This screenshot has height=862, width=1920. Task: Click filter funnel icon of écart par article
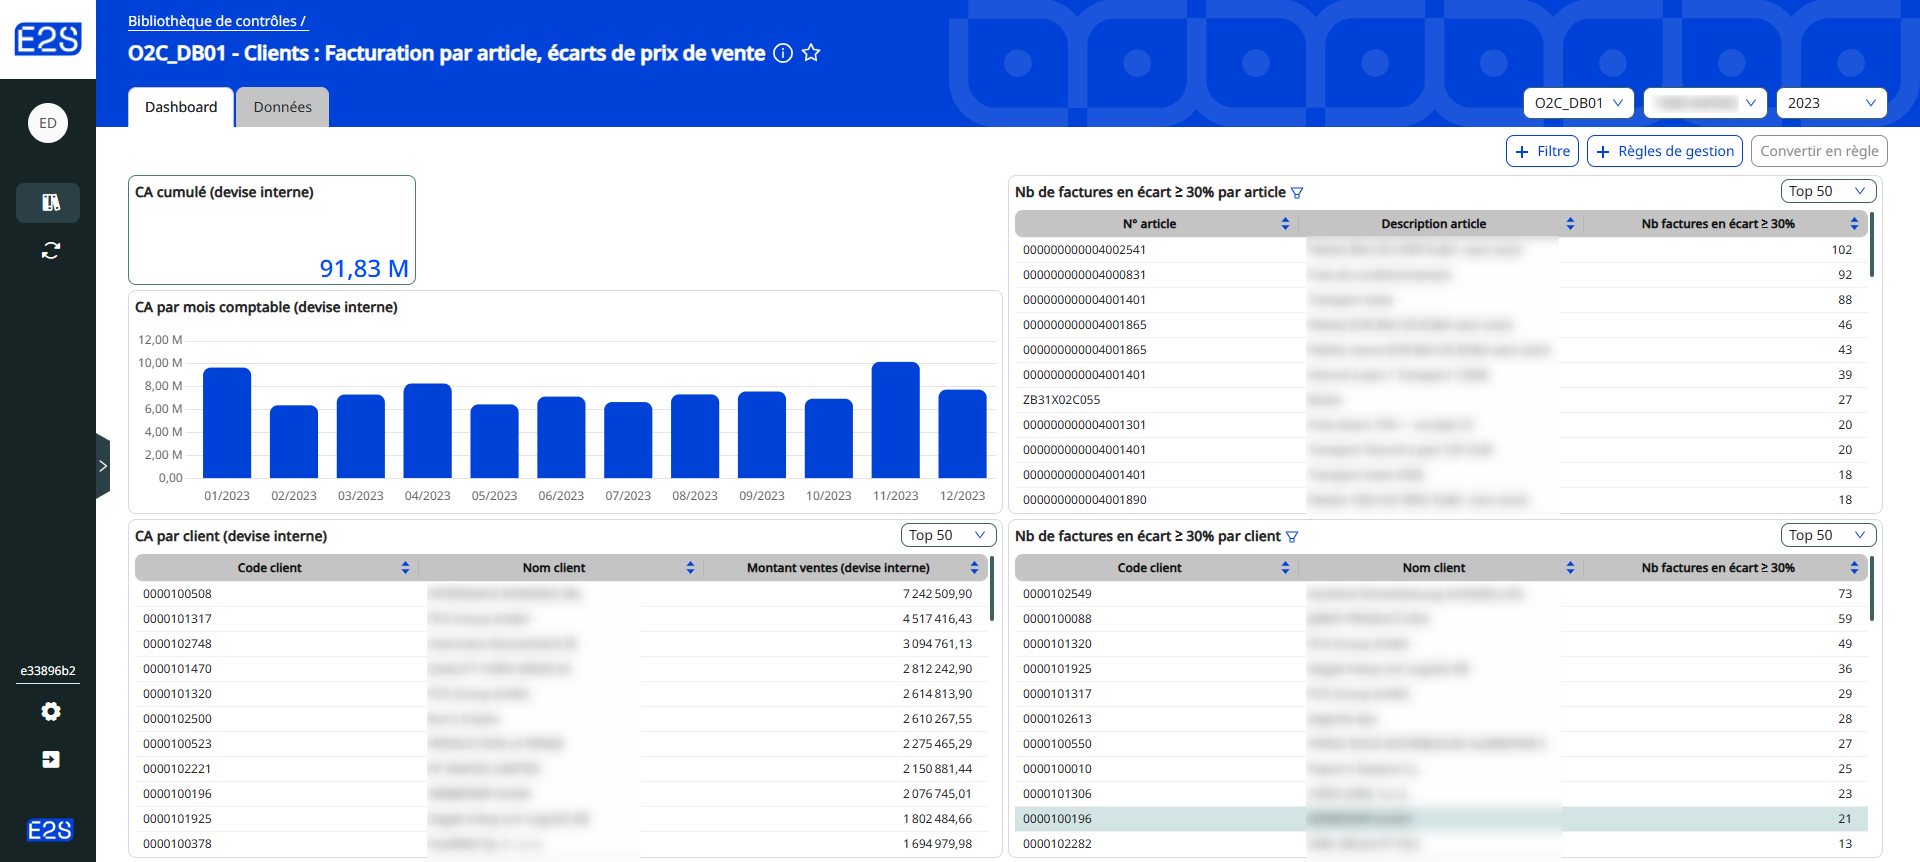point(1297,193)
